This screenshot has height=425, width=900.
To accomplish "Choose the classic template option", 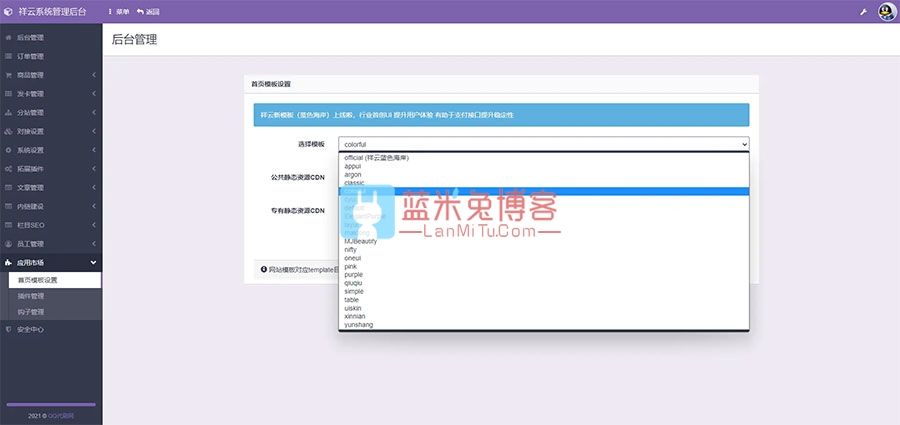I will [x=544, y=183].
